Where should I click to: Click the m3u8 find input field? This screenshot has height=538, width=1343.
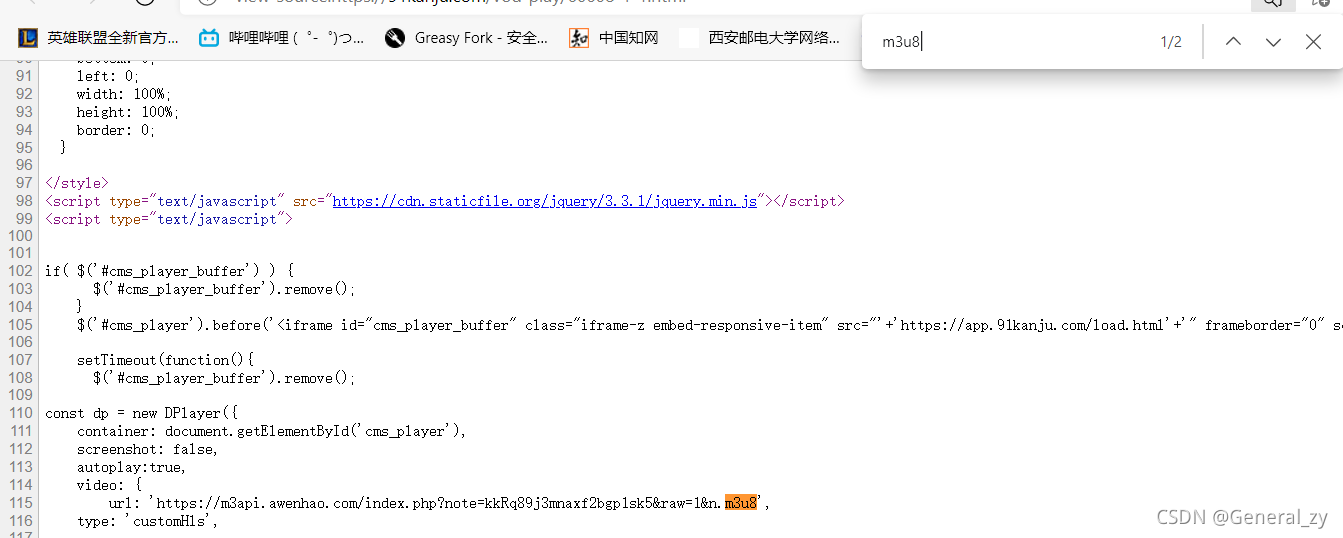pos(1010,42)
